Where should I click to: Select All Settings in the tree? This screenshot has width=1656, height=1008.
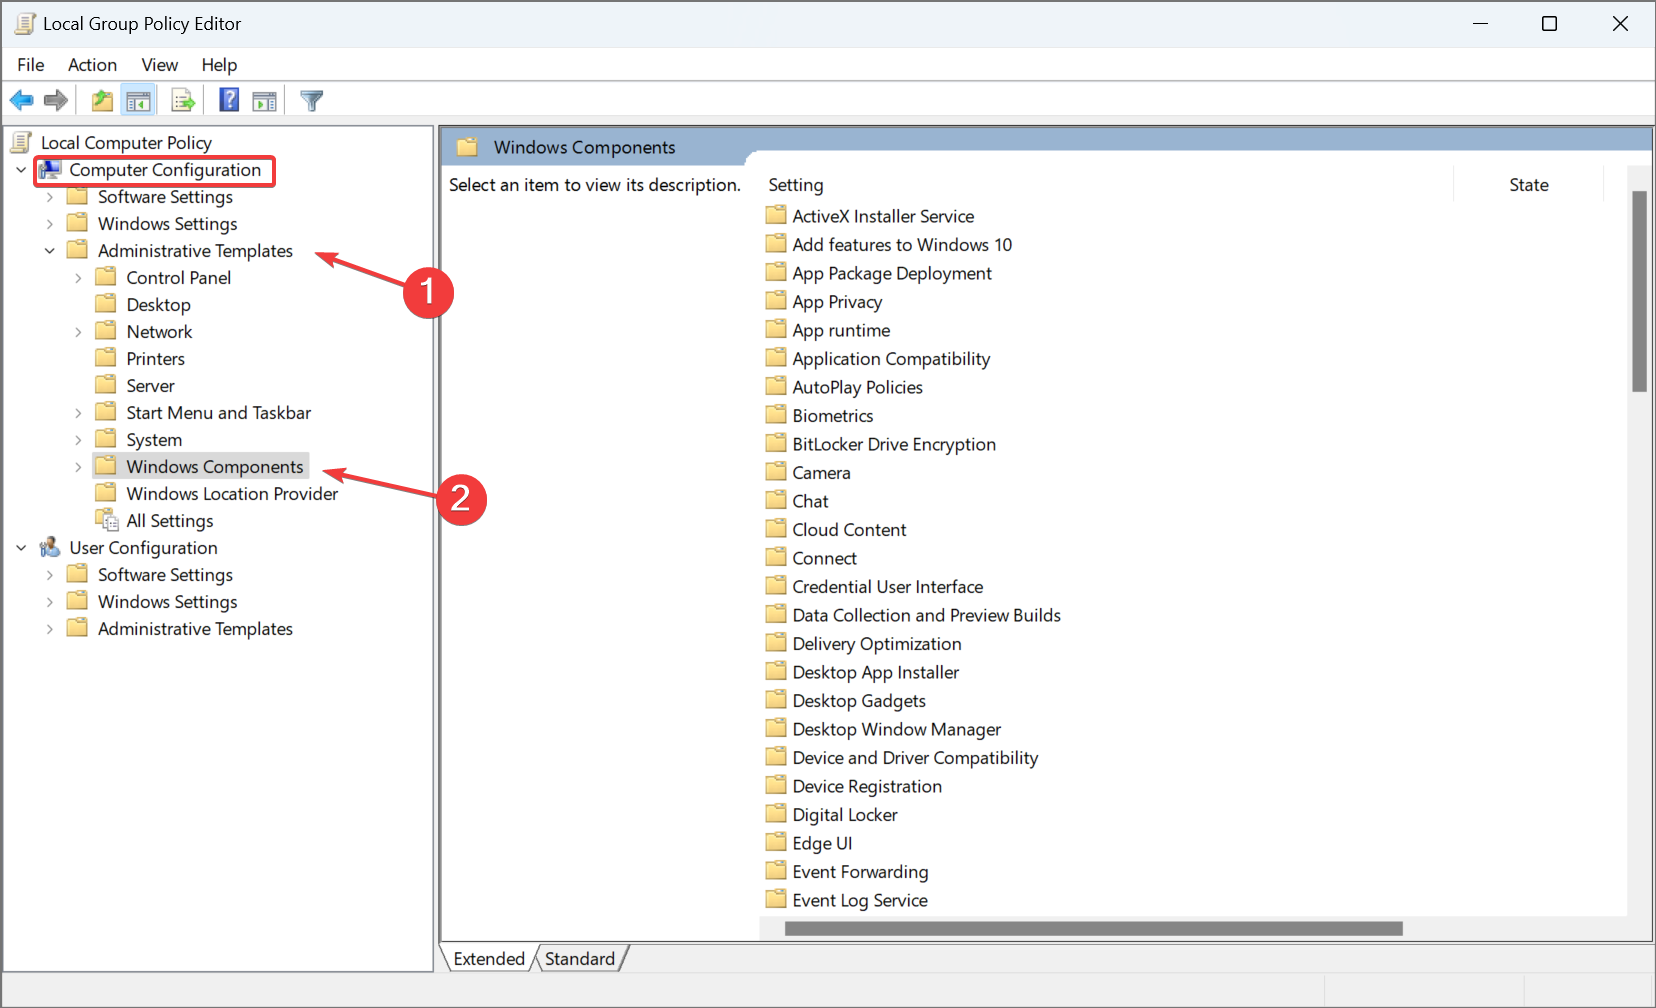point(169,521)
